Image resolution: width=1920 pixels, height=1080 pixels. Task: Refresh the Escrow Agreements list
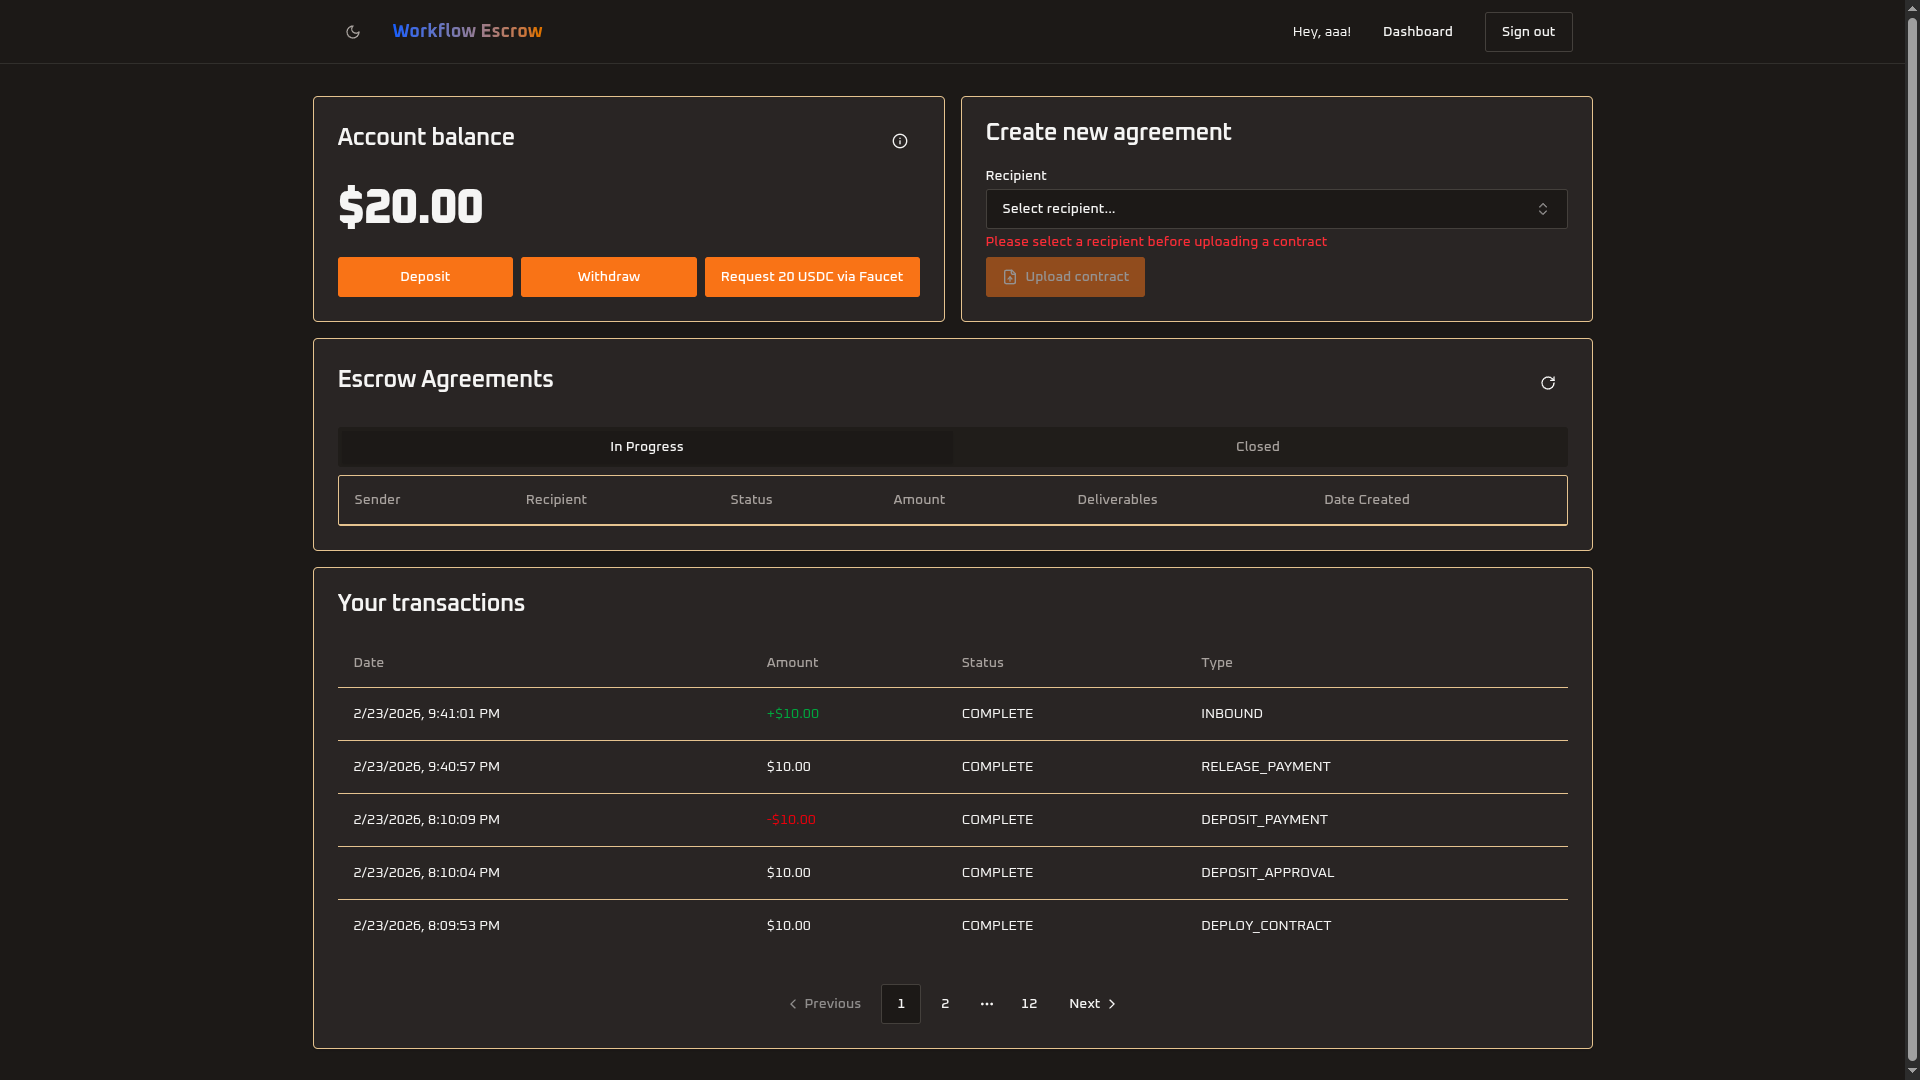pos(1548,383)
